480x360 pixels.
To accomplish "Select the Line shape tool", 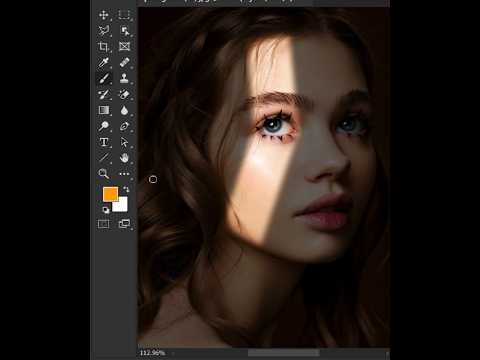I will tap(104, 157).
